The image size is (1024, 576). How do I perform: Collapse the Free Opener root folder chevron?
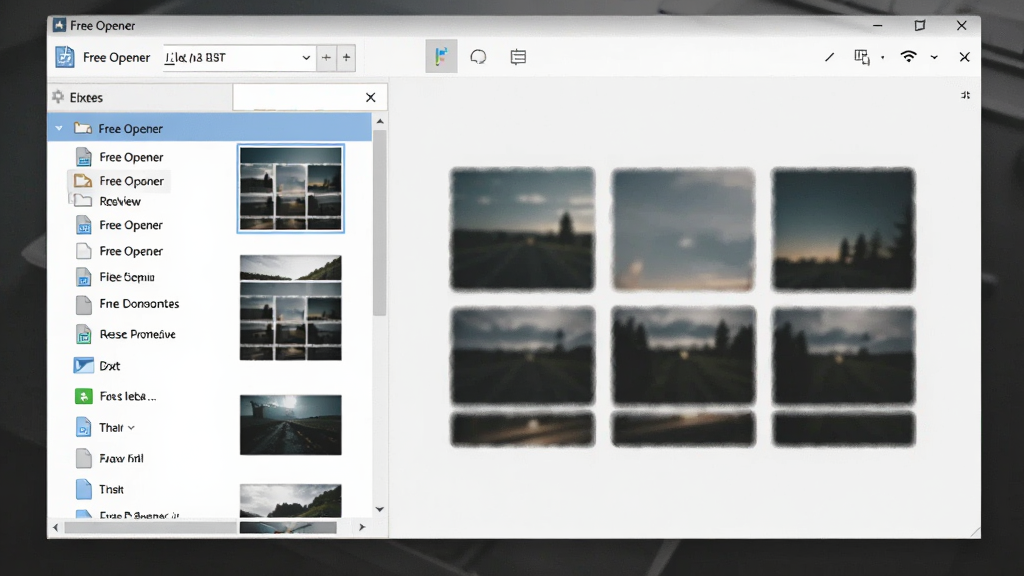pos(59,128)
